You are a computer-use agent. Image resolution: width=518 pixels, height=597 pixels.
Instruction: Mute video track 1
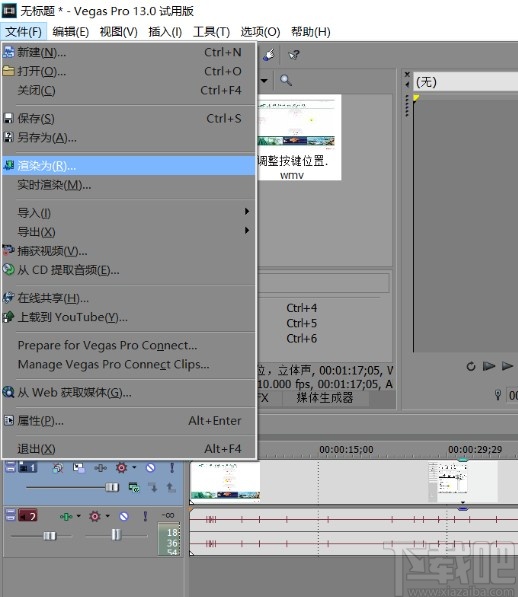pos(150,468)
